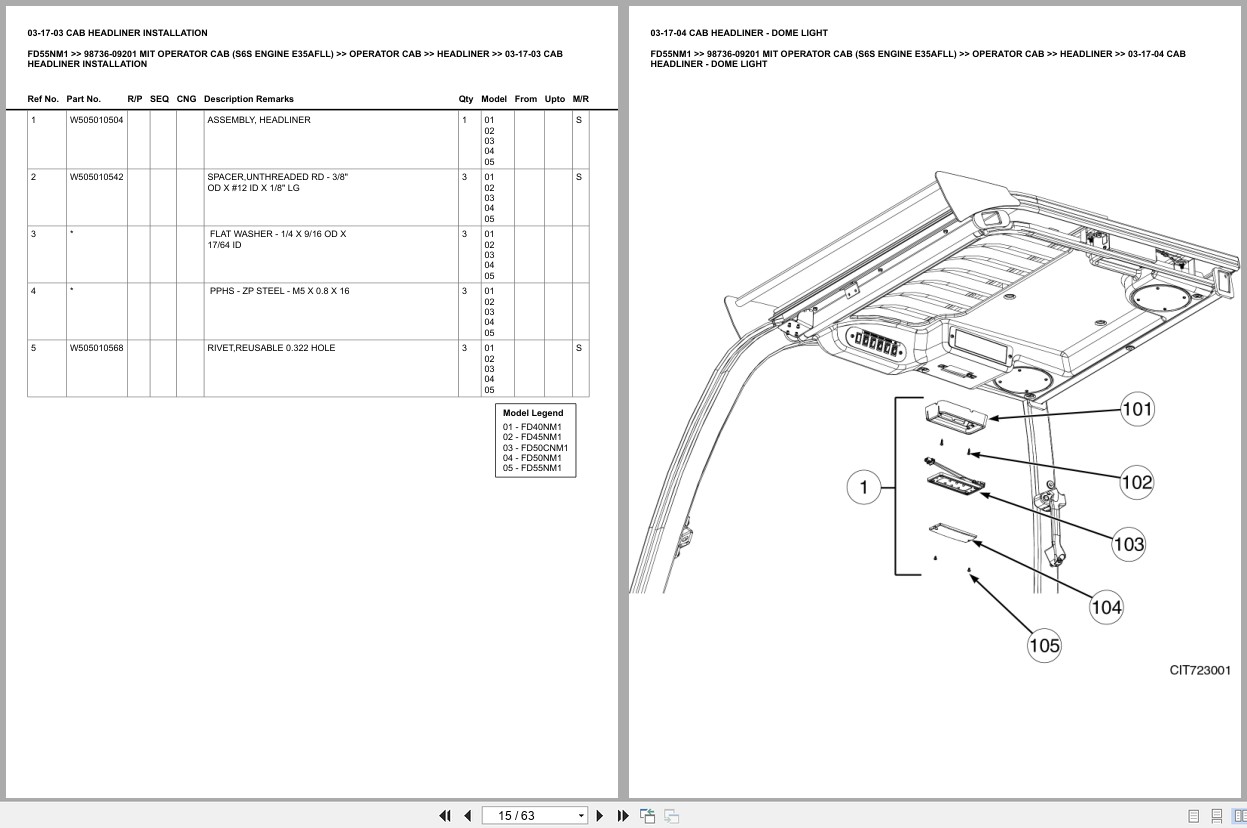The width and height of the screenshot is (1247, 828).
Task: Click the 03-17-04 CAB HEADLINER - DOME LIGHT title
Action: tap(739, 33)
